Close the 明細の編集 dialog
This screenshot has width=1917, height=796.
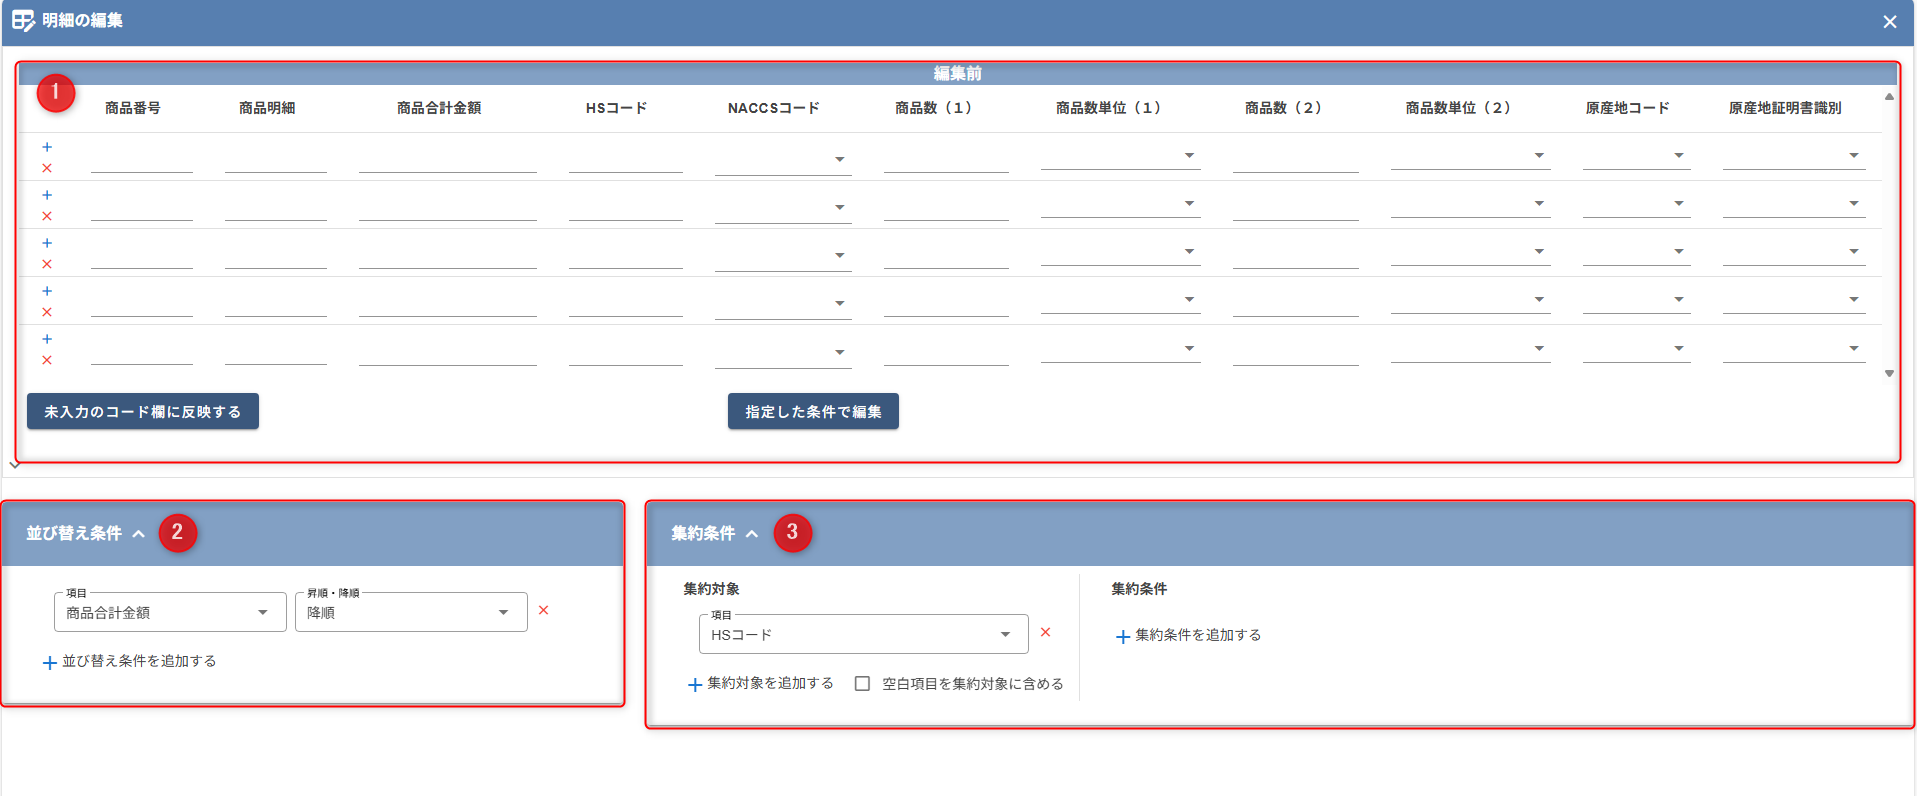[x=1889, y=21]
